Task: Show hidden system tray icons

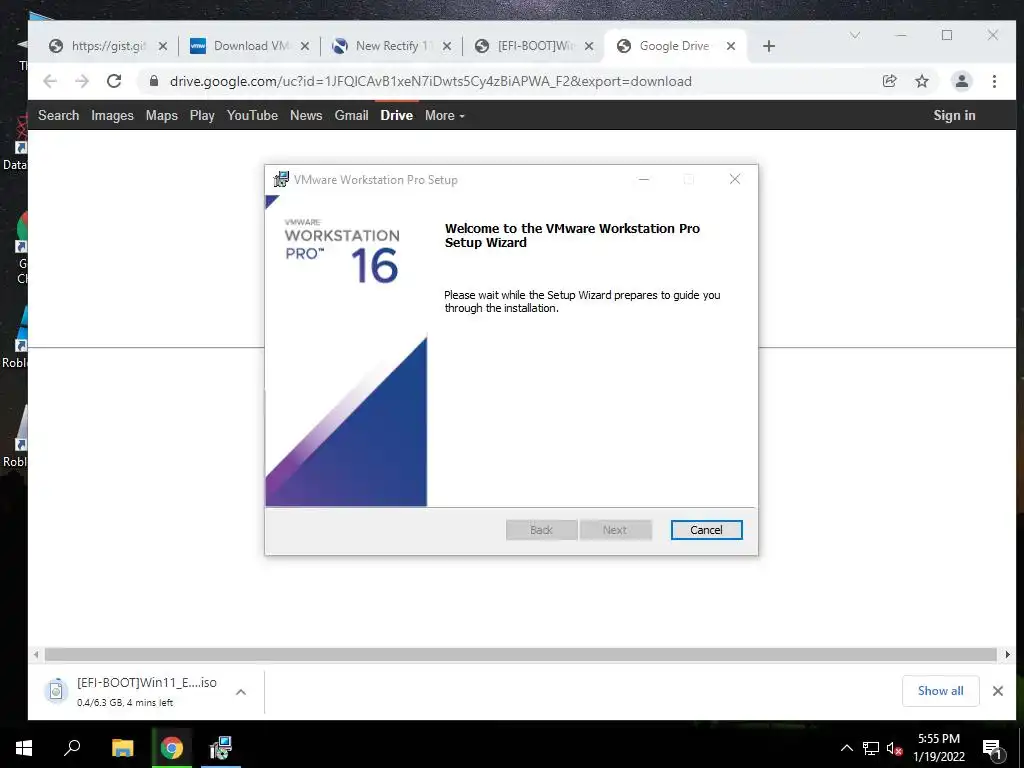Action: point(846,748)
